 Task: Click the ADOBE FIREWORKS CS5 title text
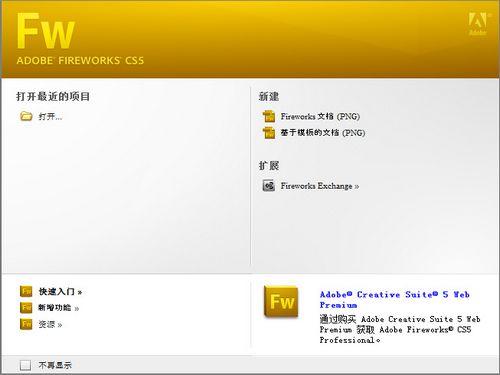(x=80, y=60)
